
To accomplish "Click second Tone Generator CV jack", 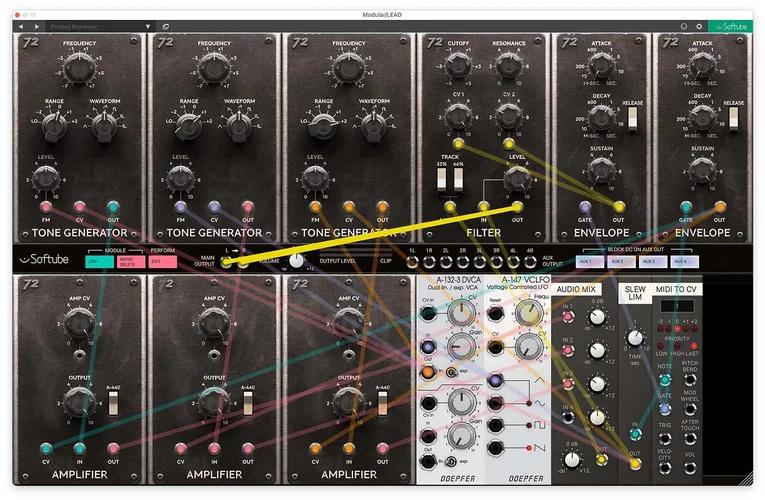I will (x=214, y=207).
